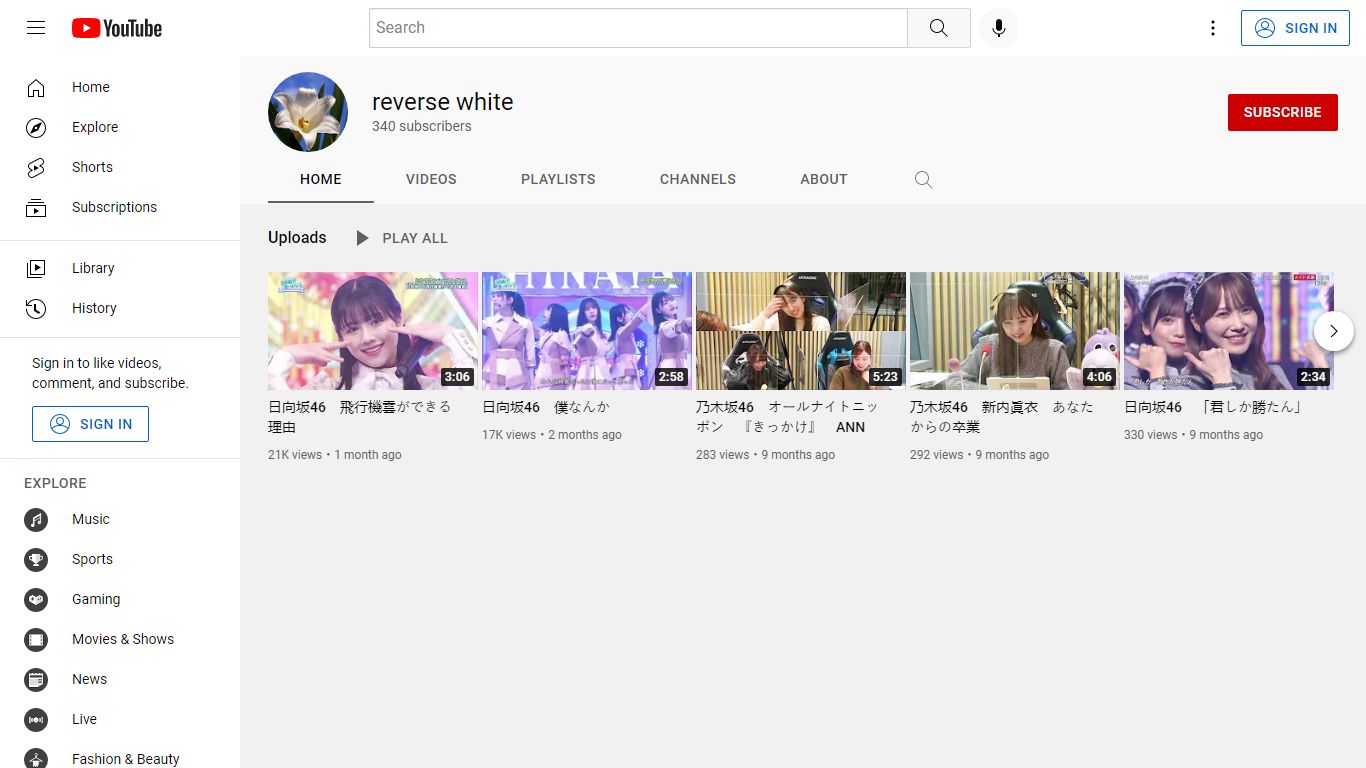The height and width of the screenshot is (768, 1366).
Task: Click the History label in the sidebar
Action: coord(94,308)
